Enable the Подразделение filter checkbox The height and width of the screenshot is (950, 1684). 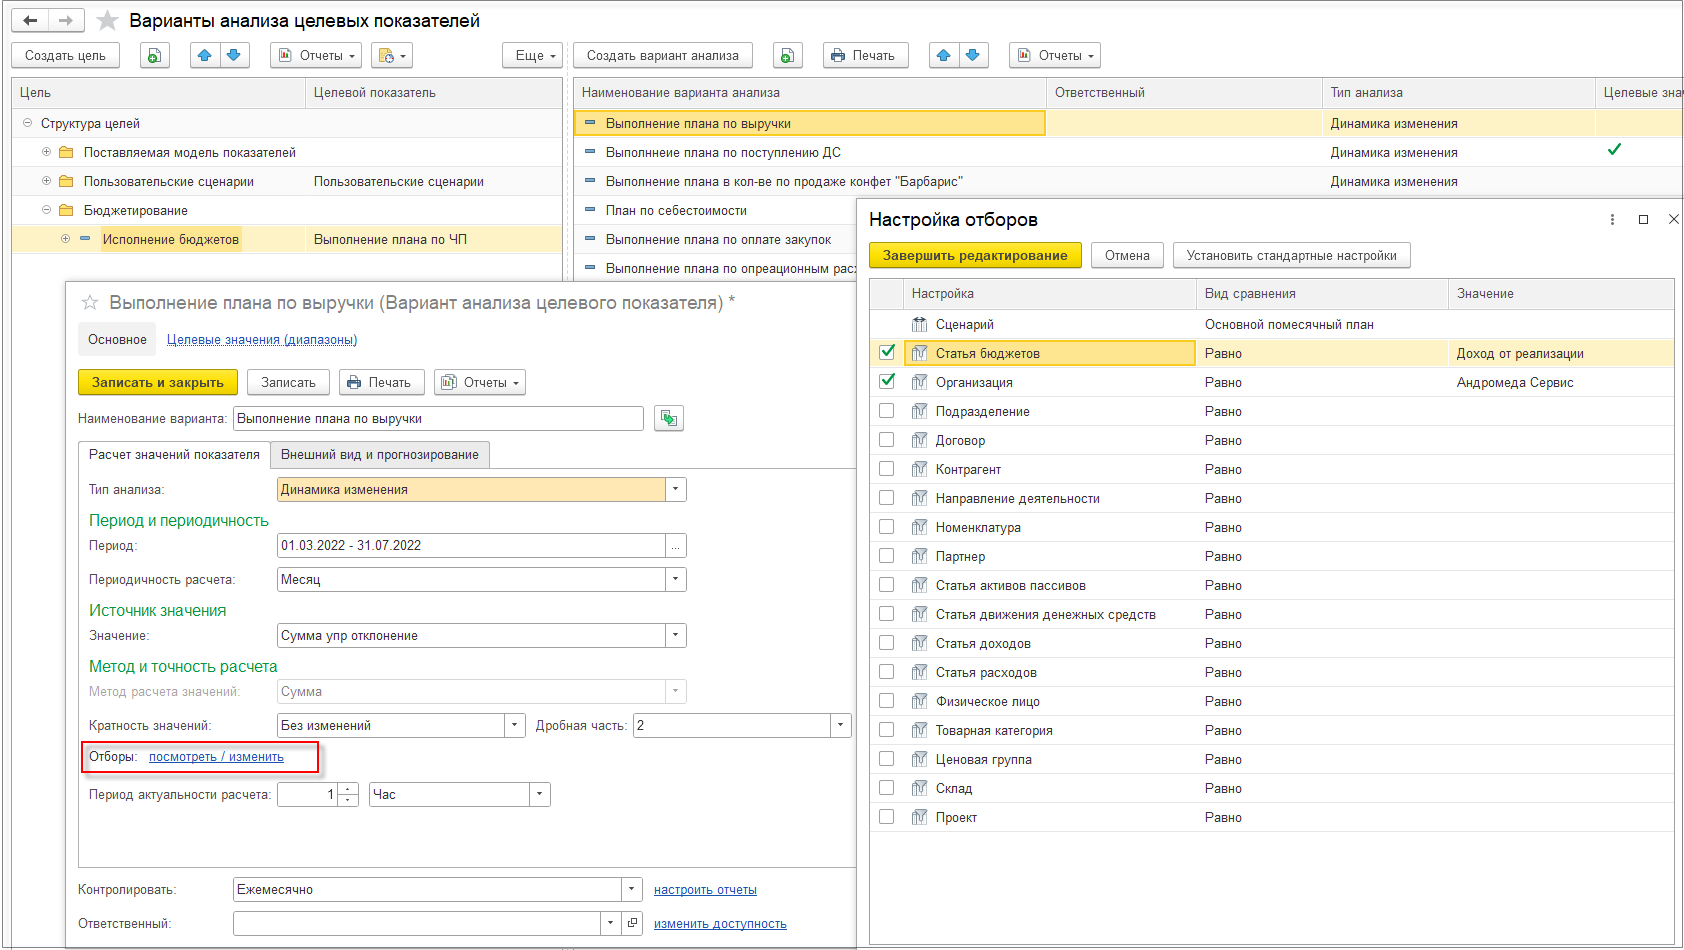point(887,411)
